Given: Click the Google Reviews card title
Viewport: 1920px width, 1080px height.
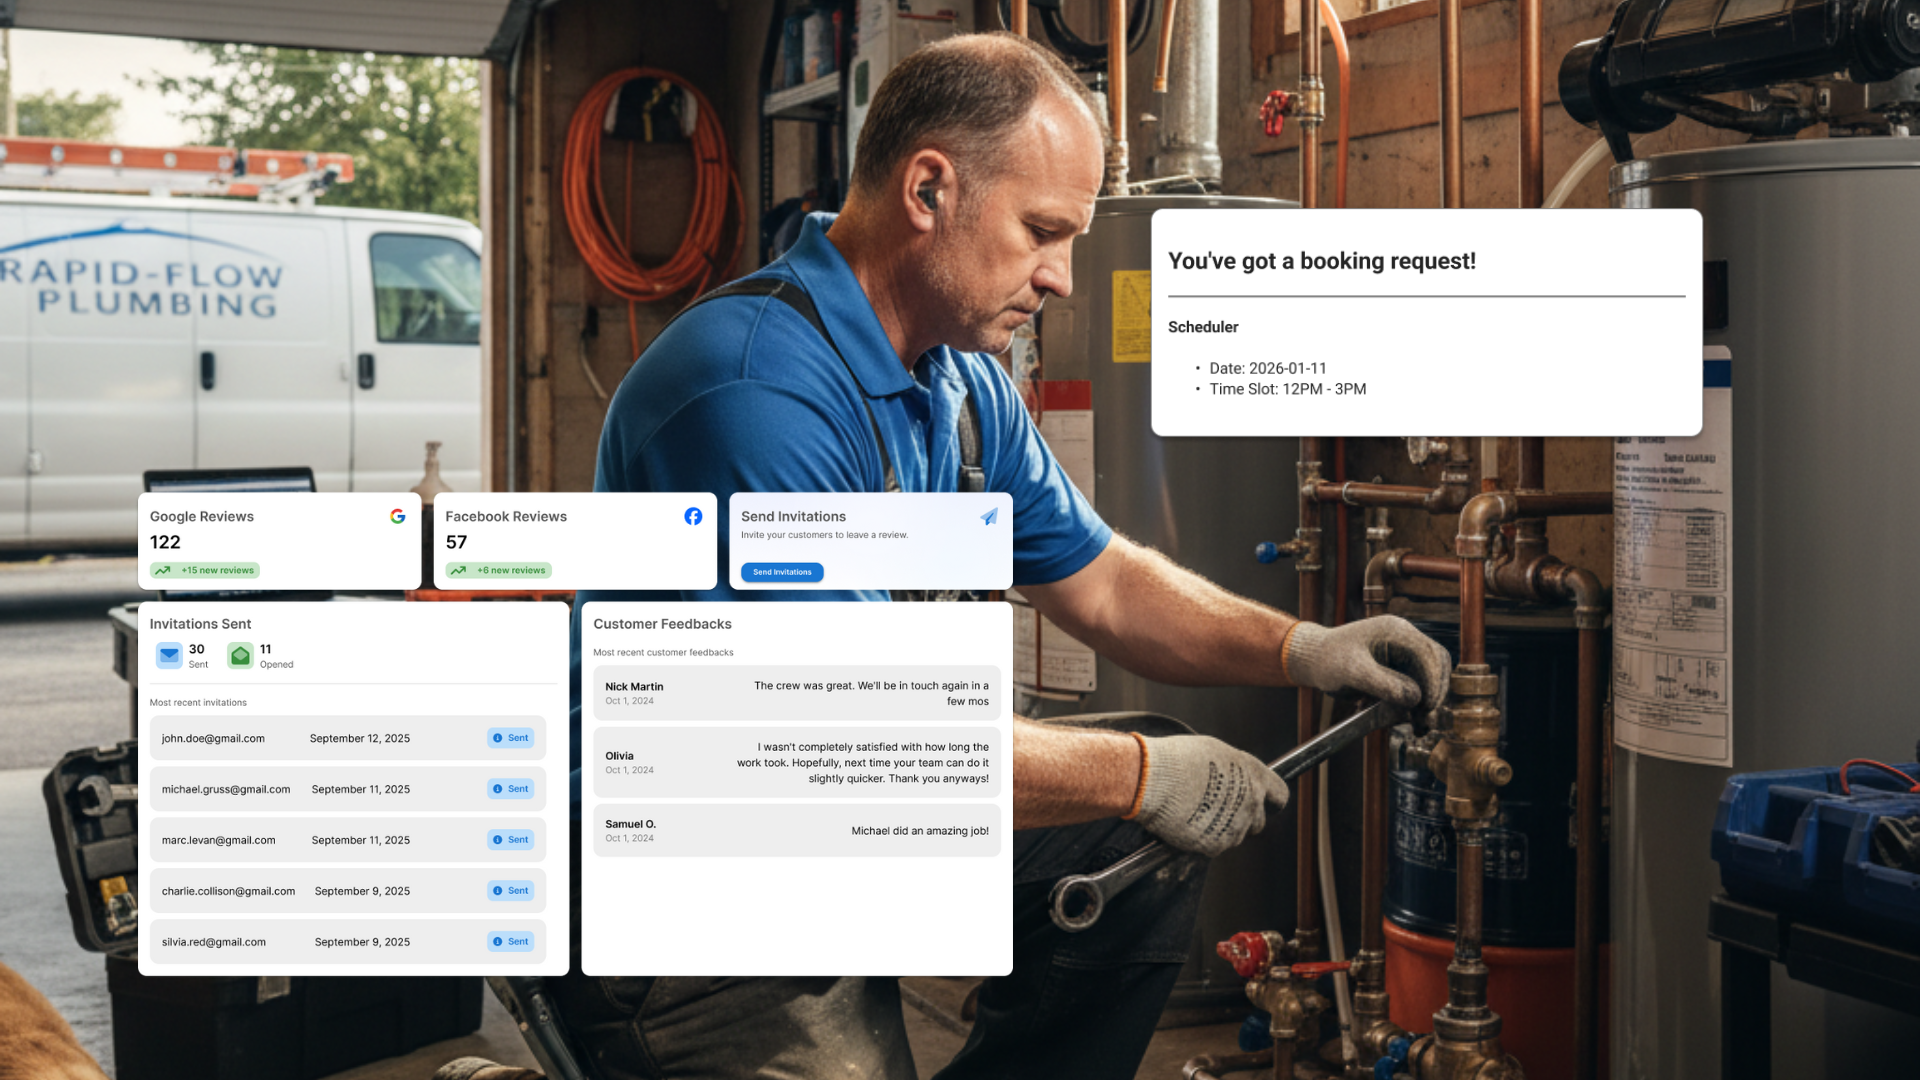Looking at the screenshot, I should (x=202, y=517).
